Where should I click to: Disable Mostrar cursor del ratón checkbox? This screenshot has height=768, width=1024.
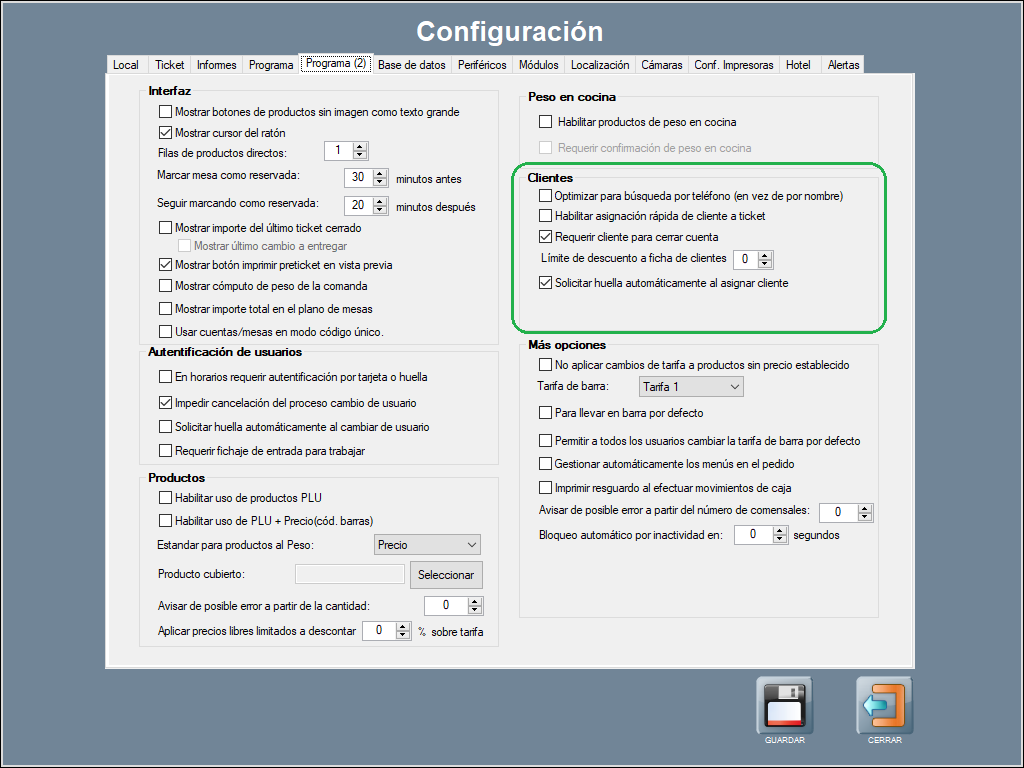[166, 132]
